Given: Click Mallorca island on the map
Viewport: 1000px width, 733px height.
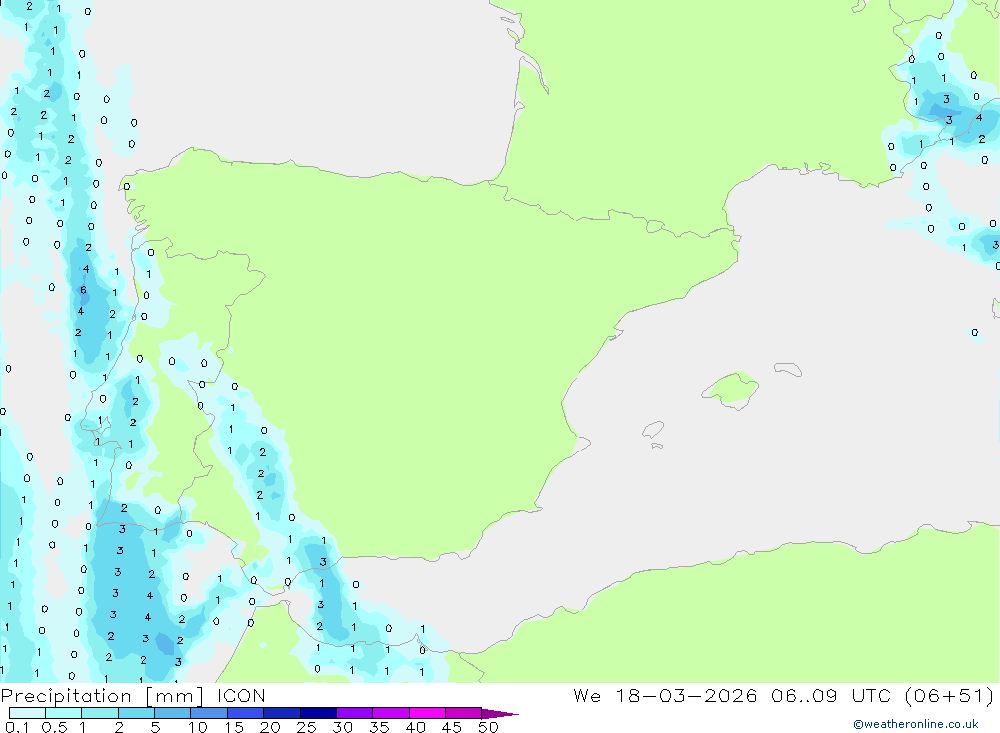Looking at the screenshot, I should click(x=732, y=389).
